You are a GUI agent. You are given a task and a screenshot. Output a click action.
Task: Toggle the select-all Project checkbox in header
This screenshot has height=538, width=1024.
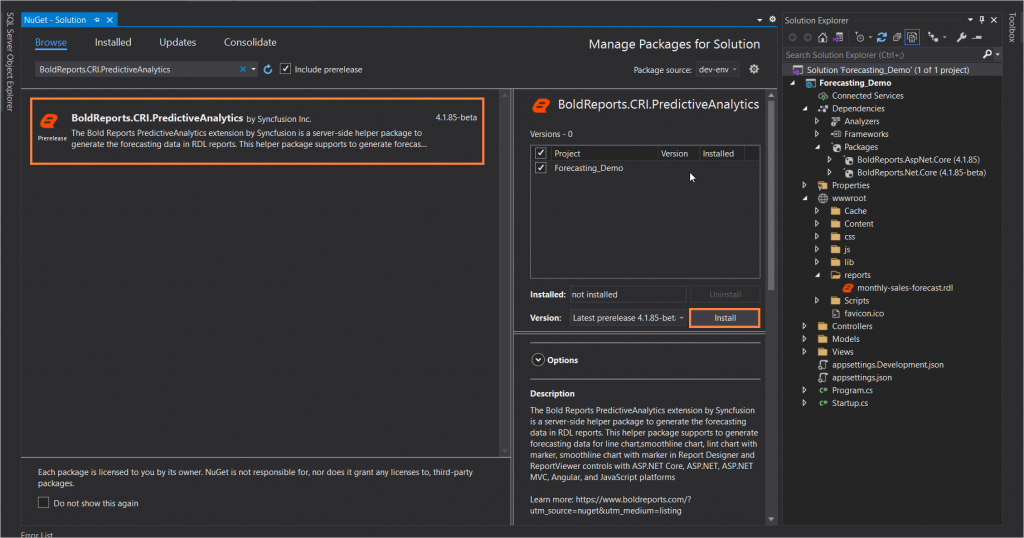coord(541,153)
